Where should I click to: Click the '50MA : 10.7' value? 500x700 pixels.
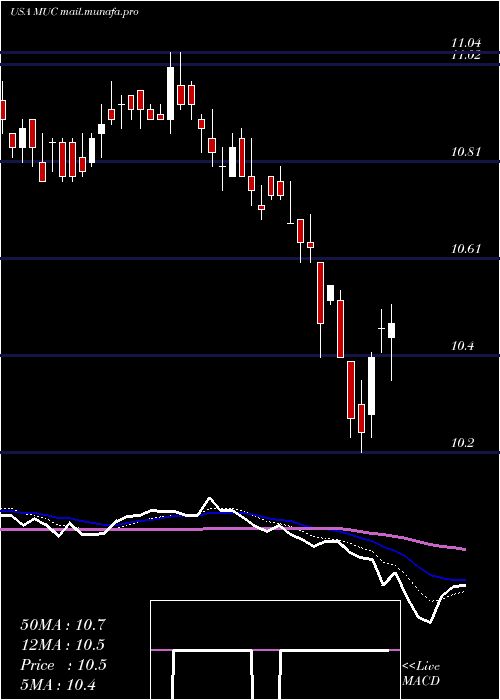[x=63, y=625]
